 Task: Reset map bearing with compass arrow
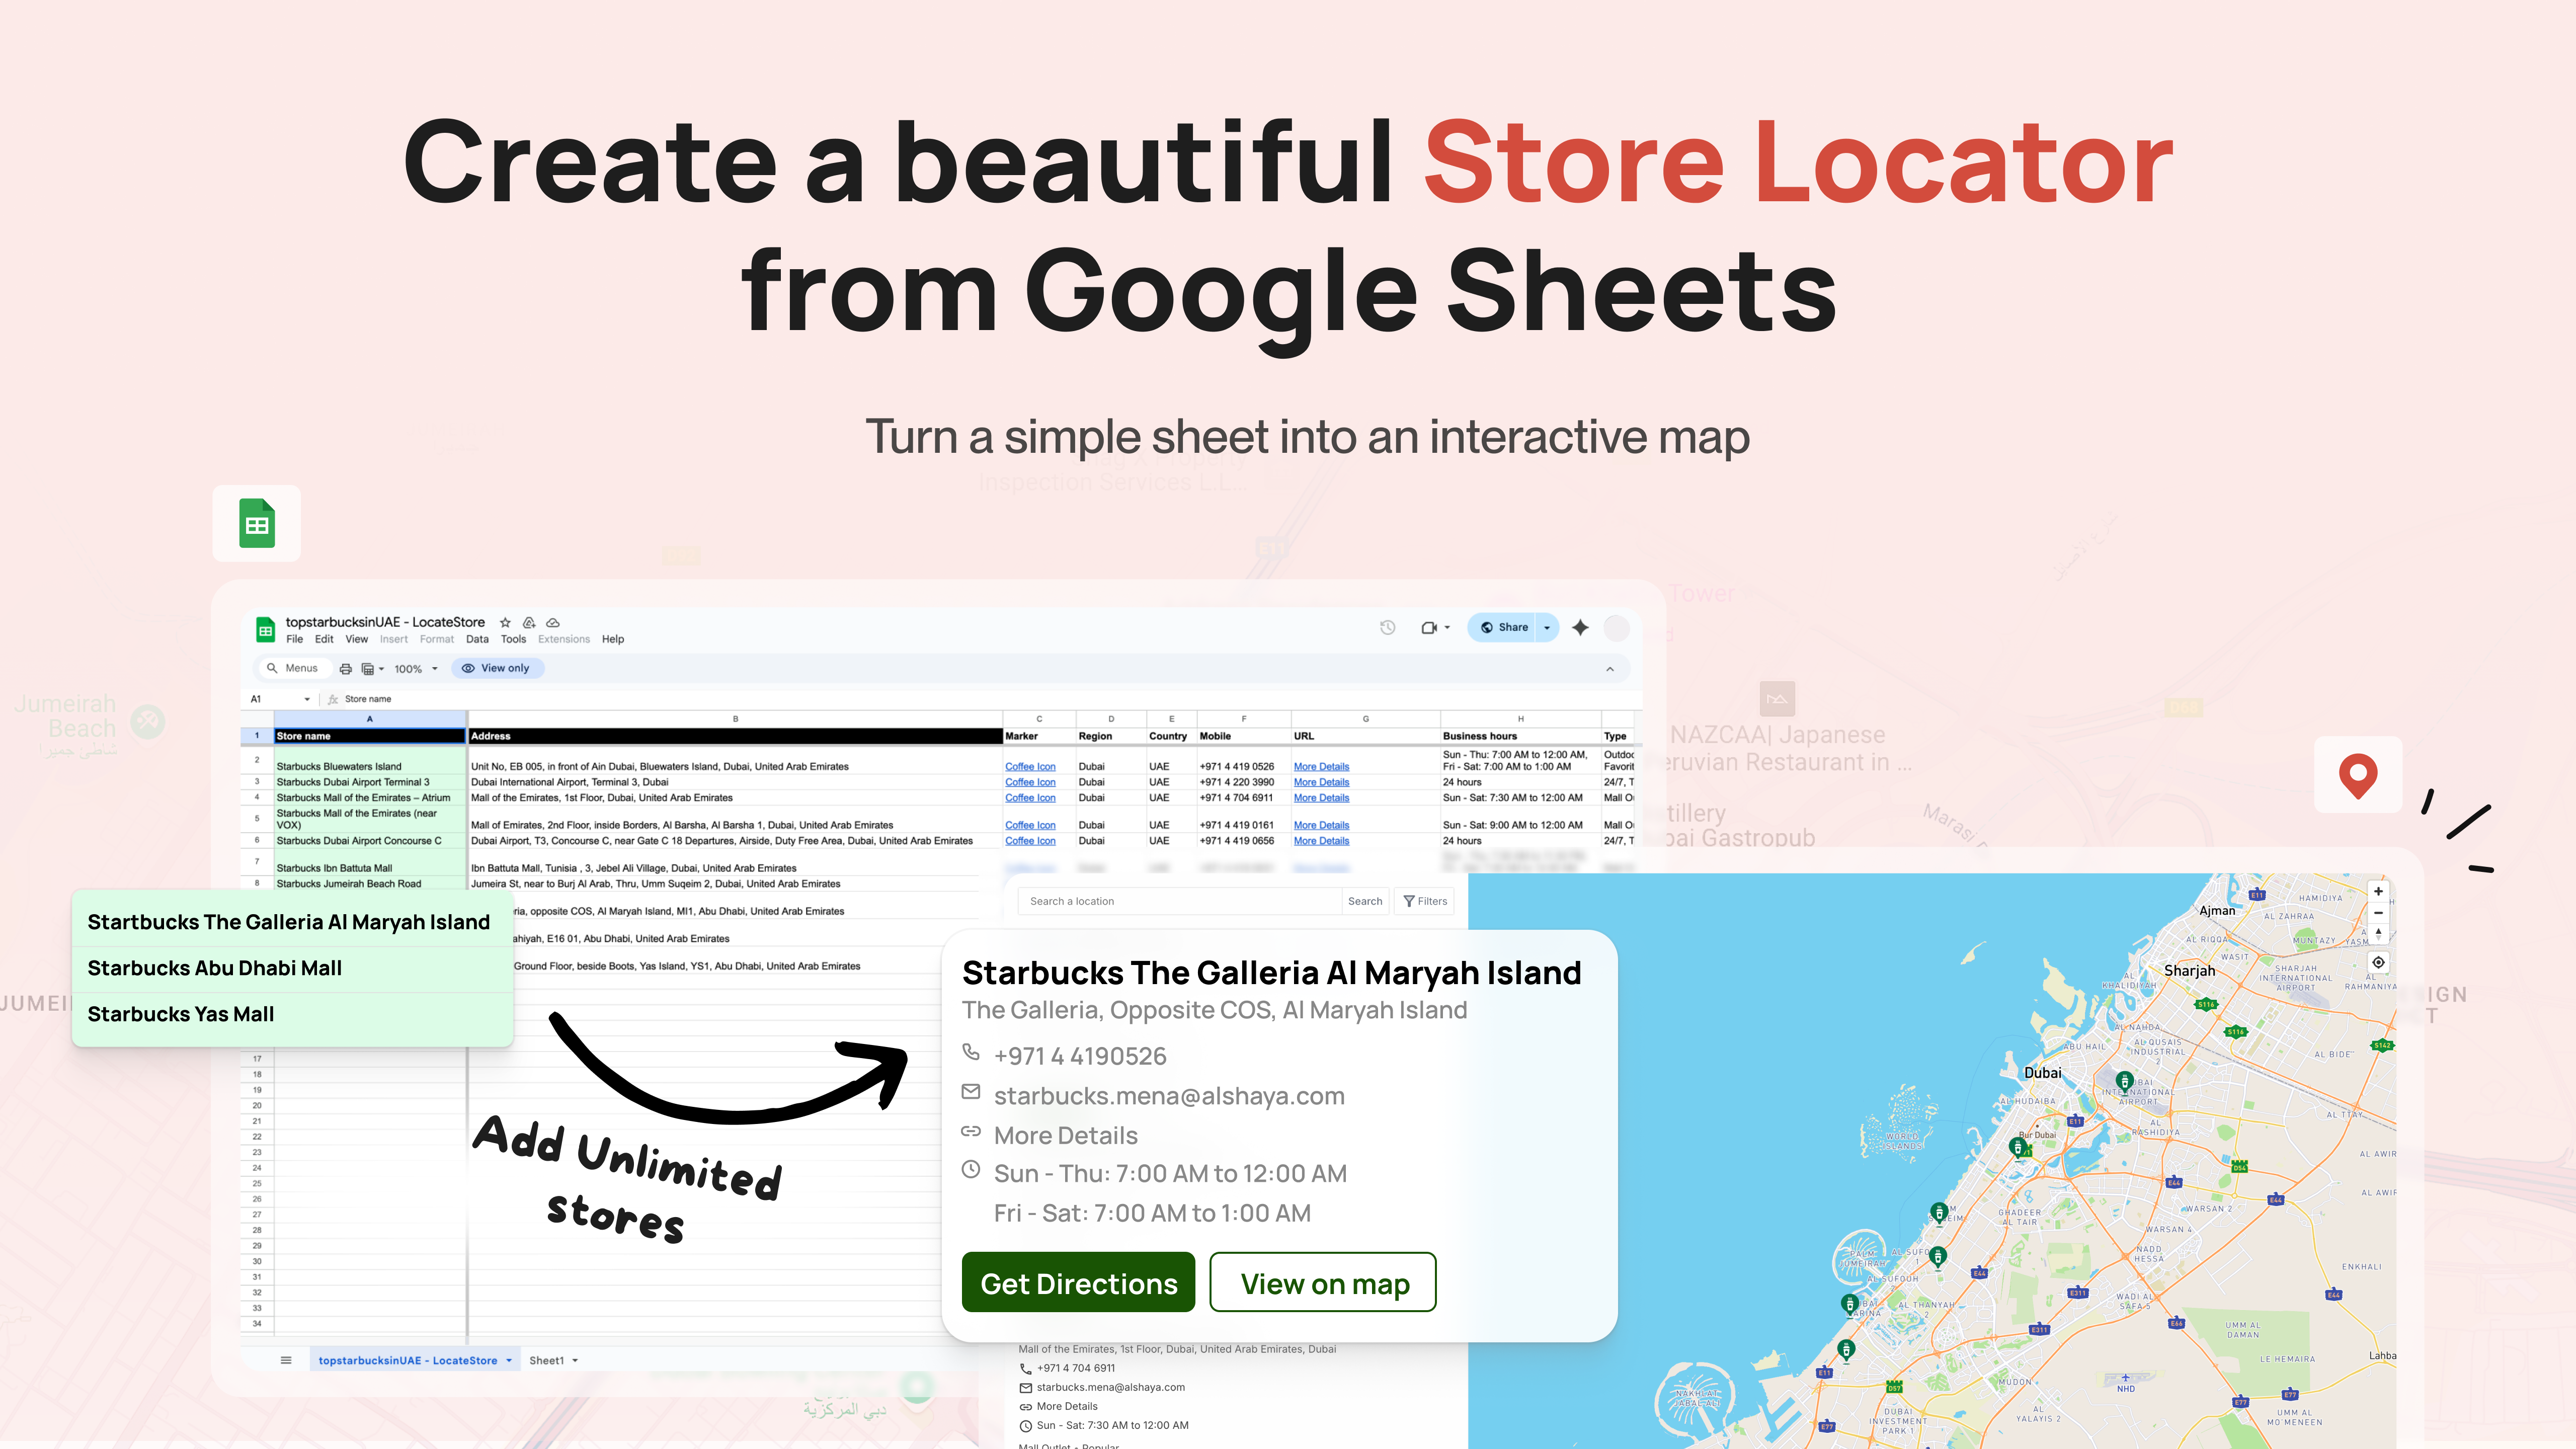pos(2378,934)
